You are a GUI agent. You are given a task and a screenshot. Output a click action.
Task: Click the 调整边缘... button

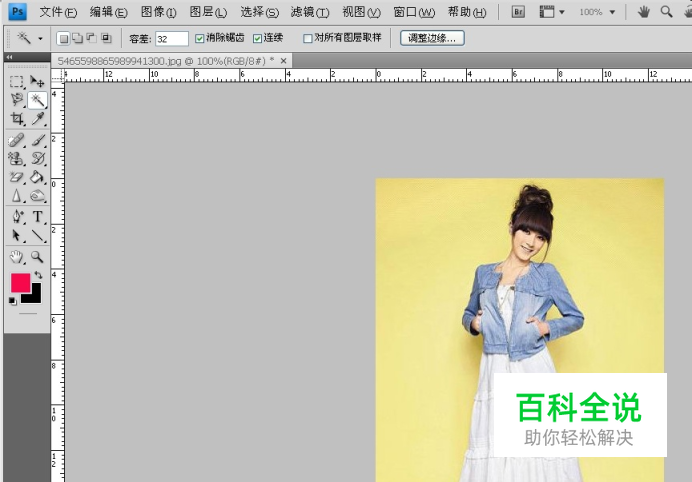click(x=432, y=38)
